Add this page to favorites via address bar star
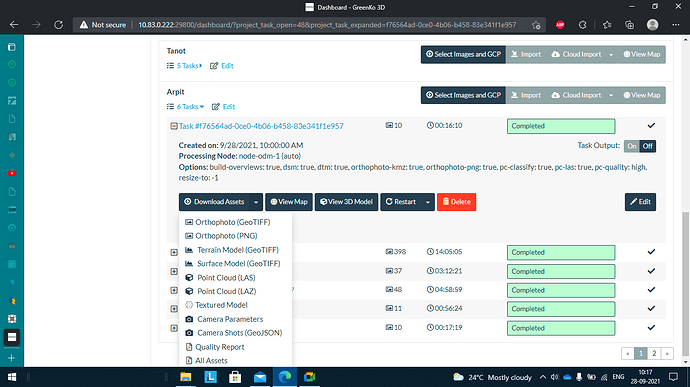Screen dimensions: 690x387 (536, 25)
